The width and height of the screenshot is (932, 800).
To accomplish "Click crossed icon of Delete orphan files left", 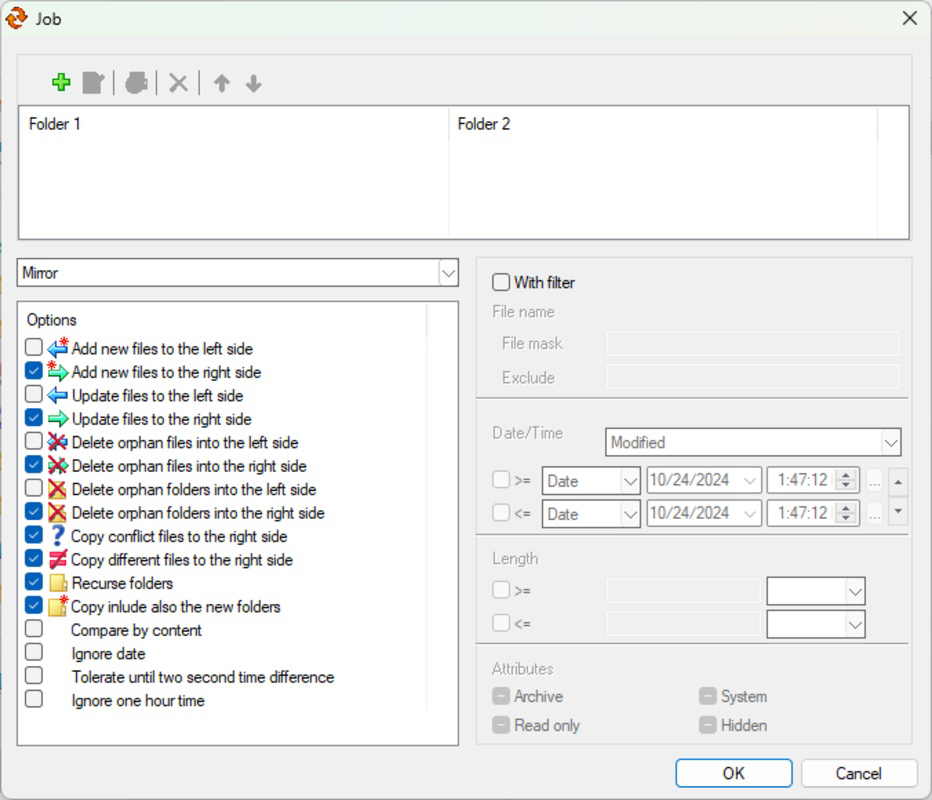I will pyautogui.click(x=58, y=442).
